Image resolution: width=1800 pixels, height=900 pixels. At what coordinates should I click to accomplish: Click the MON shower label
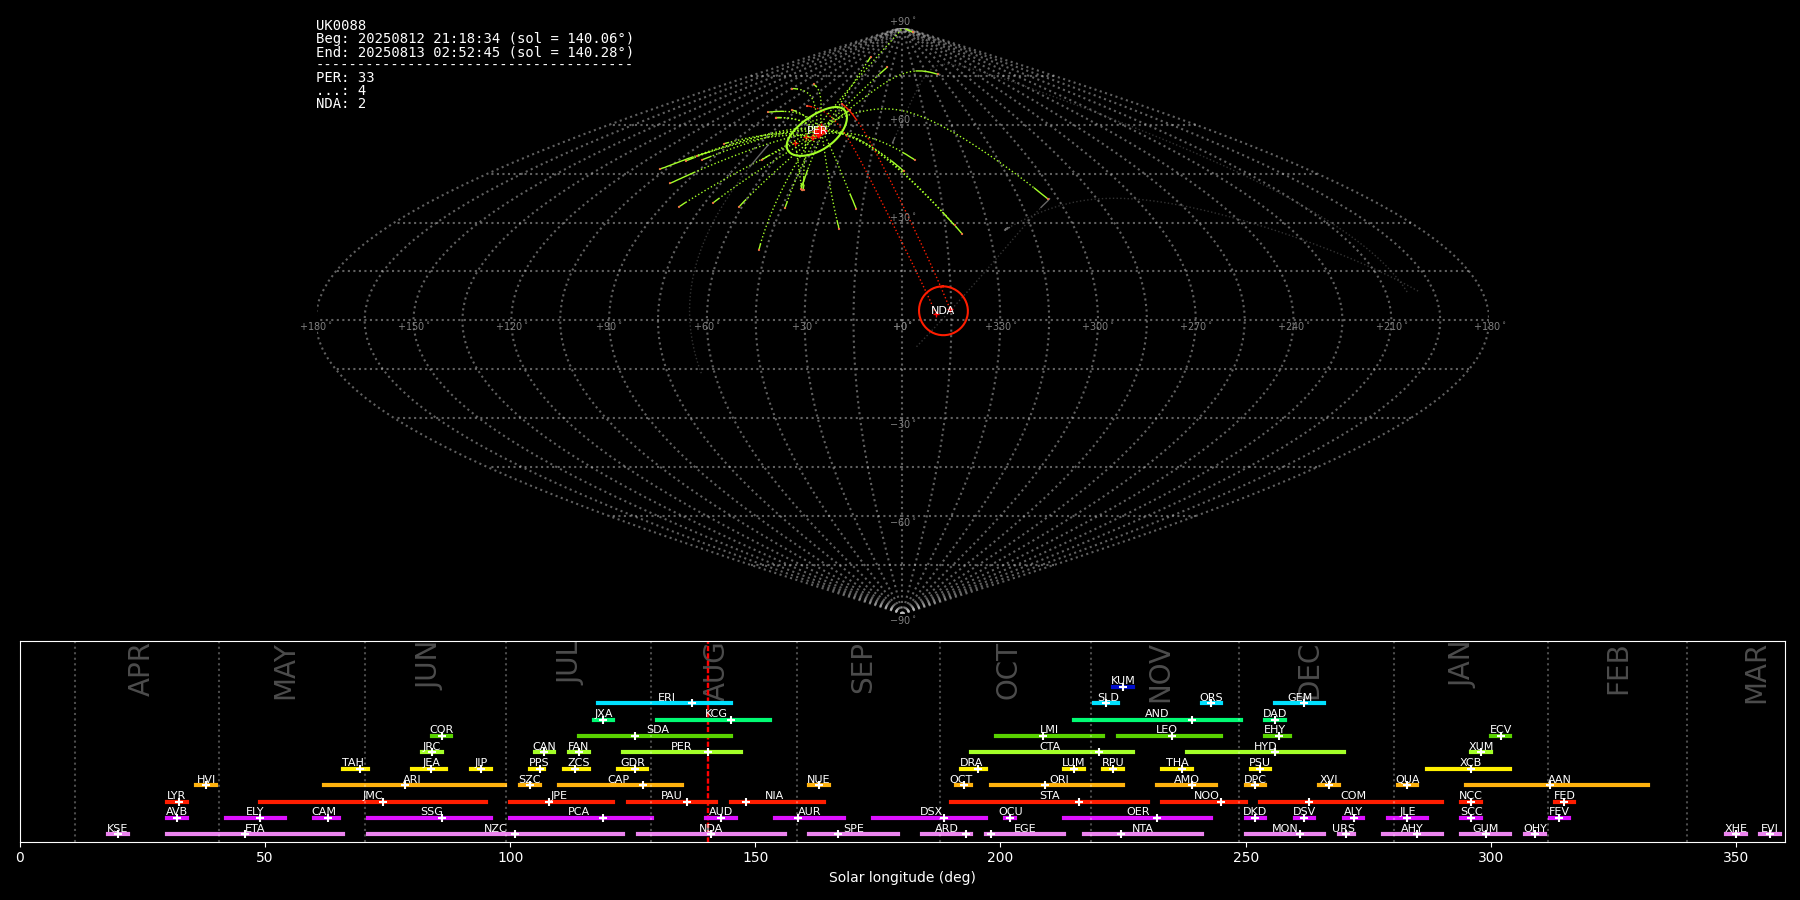click(x=1285, y=829)
